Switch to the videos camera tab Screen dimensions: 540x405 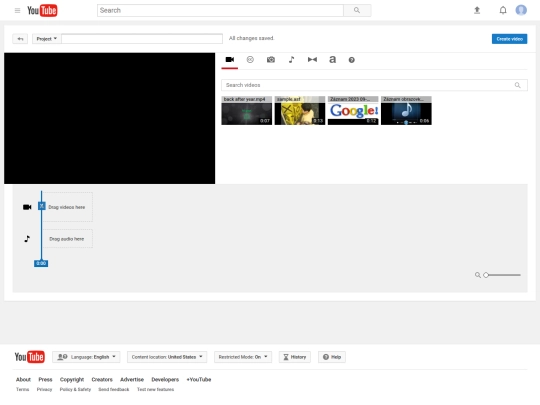pos(230,60)
